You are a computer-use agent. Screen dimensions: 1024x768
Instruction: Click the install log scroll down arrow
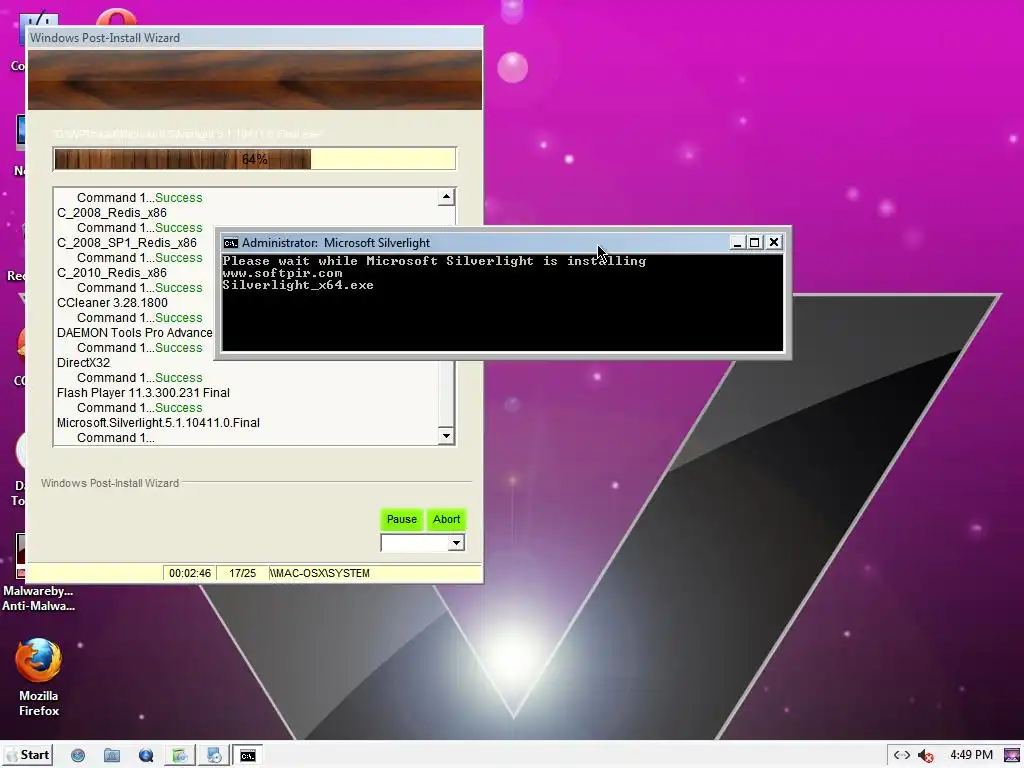coord(446,436)
